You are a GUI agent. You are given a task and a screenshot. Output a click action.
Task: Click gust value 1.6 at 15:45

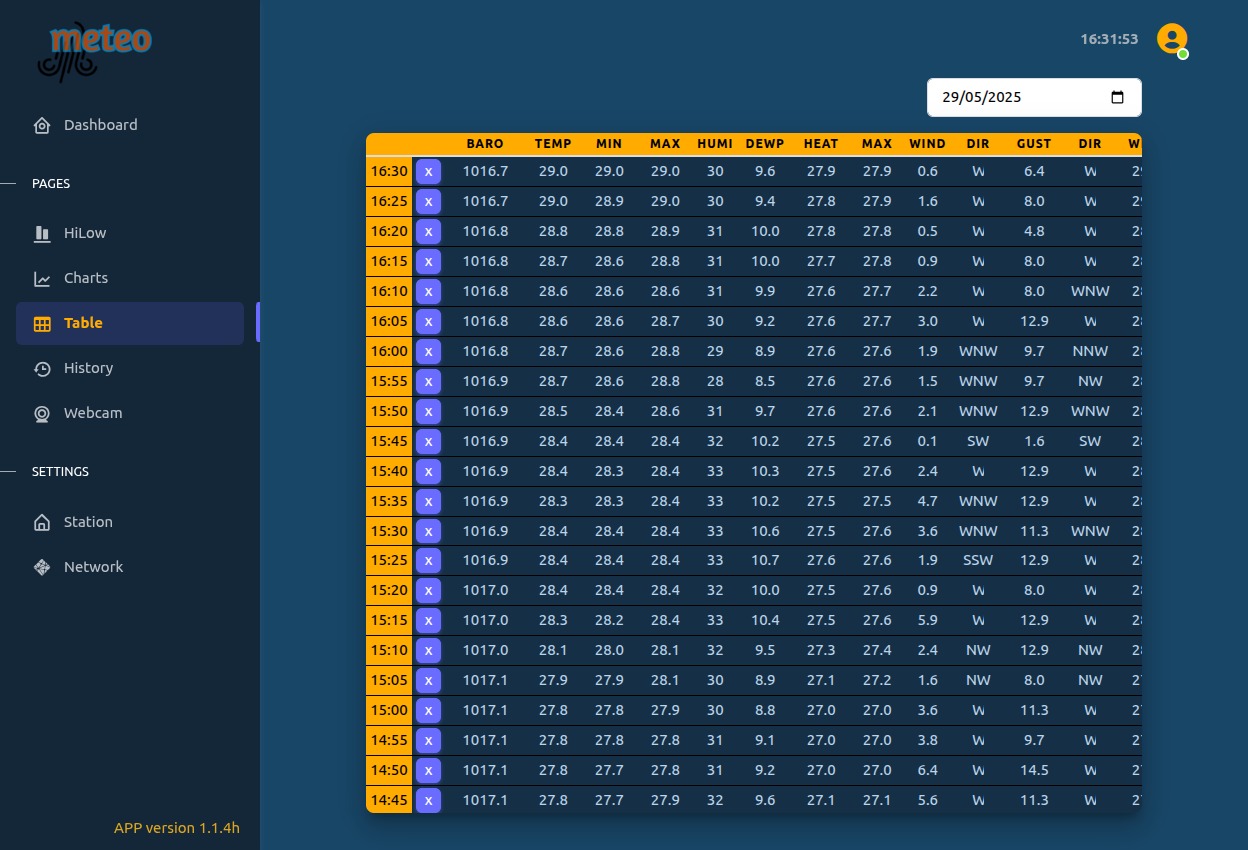(1034, 441)
